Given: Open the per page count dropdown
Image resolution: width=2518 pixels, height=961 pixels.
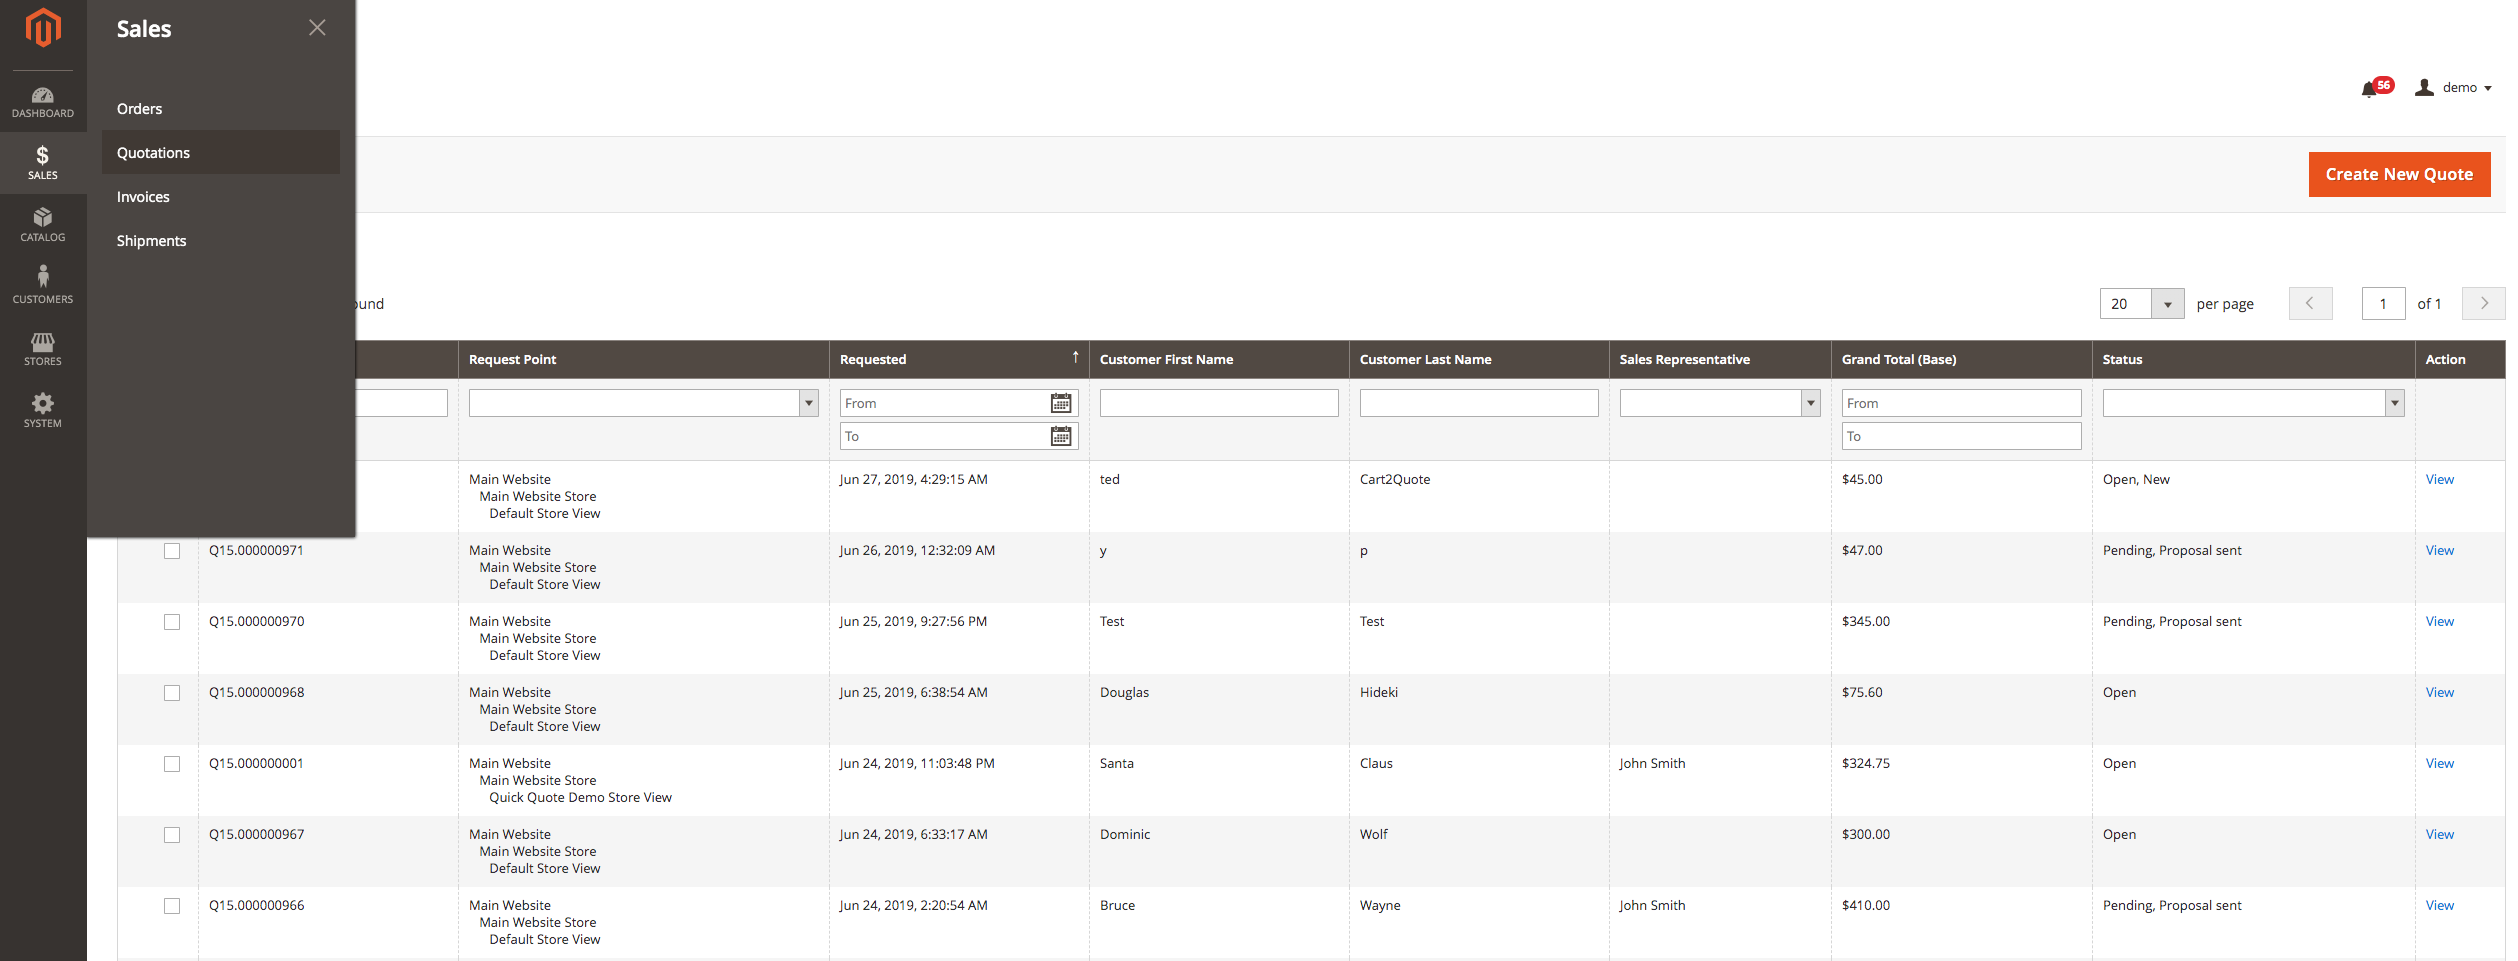Looking at the screenshot, I should [x=2168, y=303].
